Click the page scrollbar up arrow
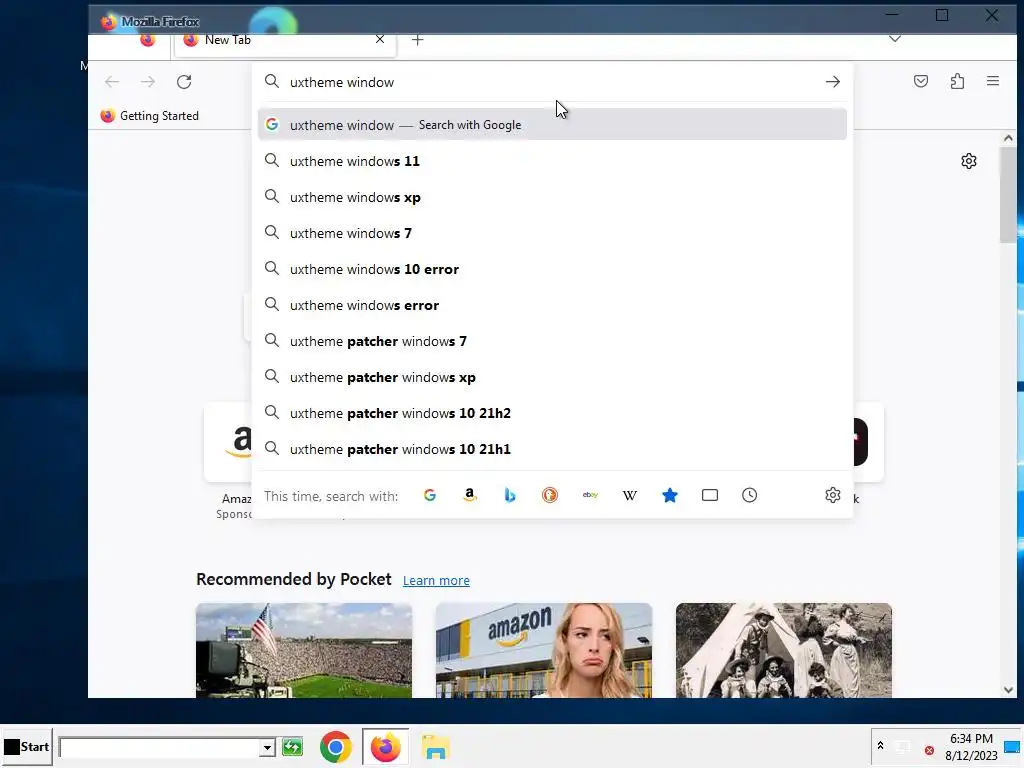The image size is (1024, 768). pos(1008,138)
